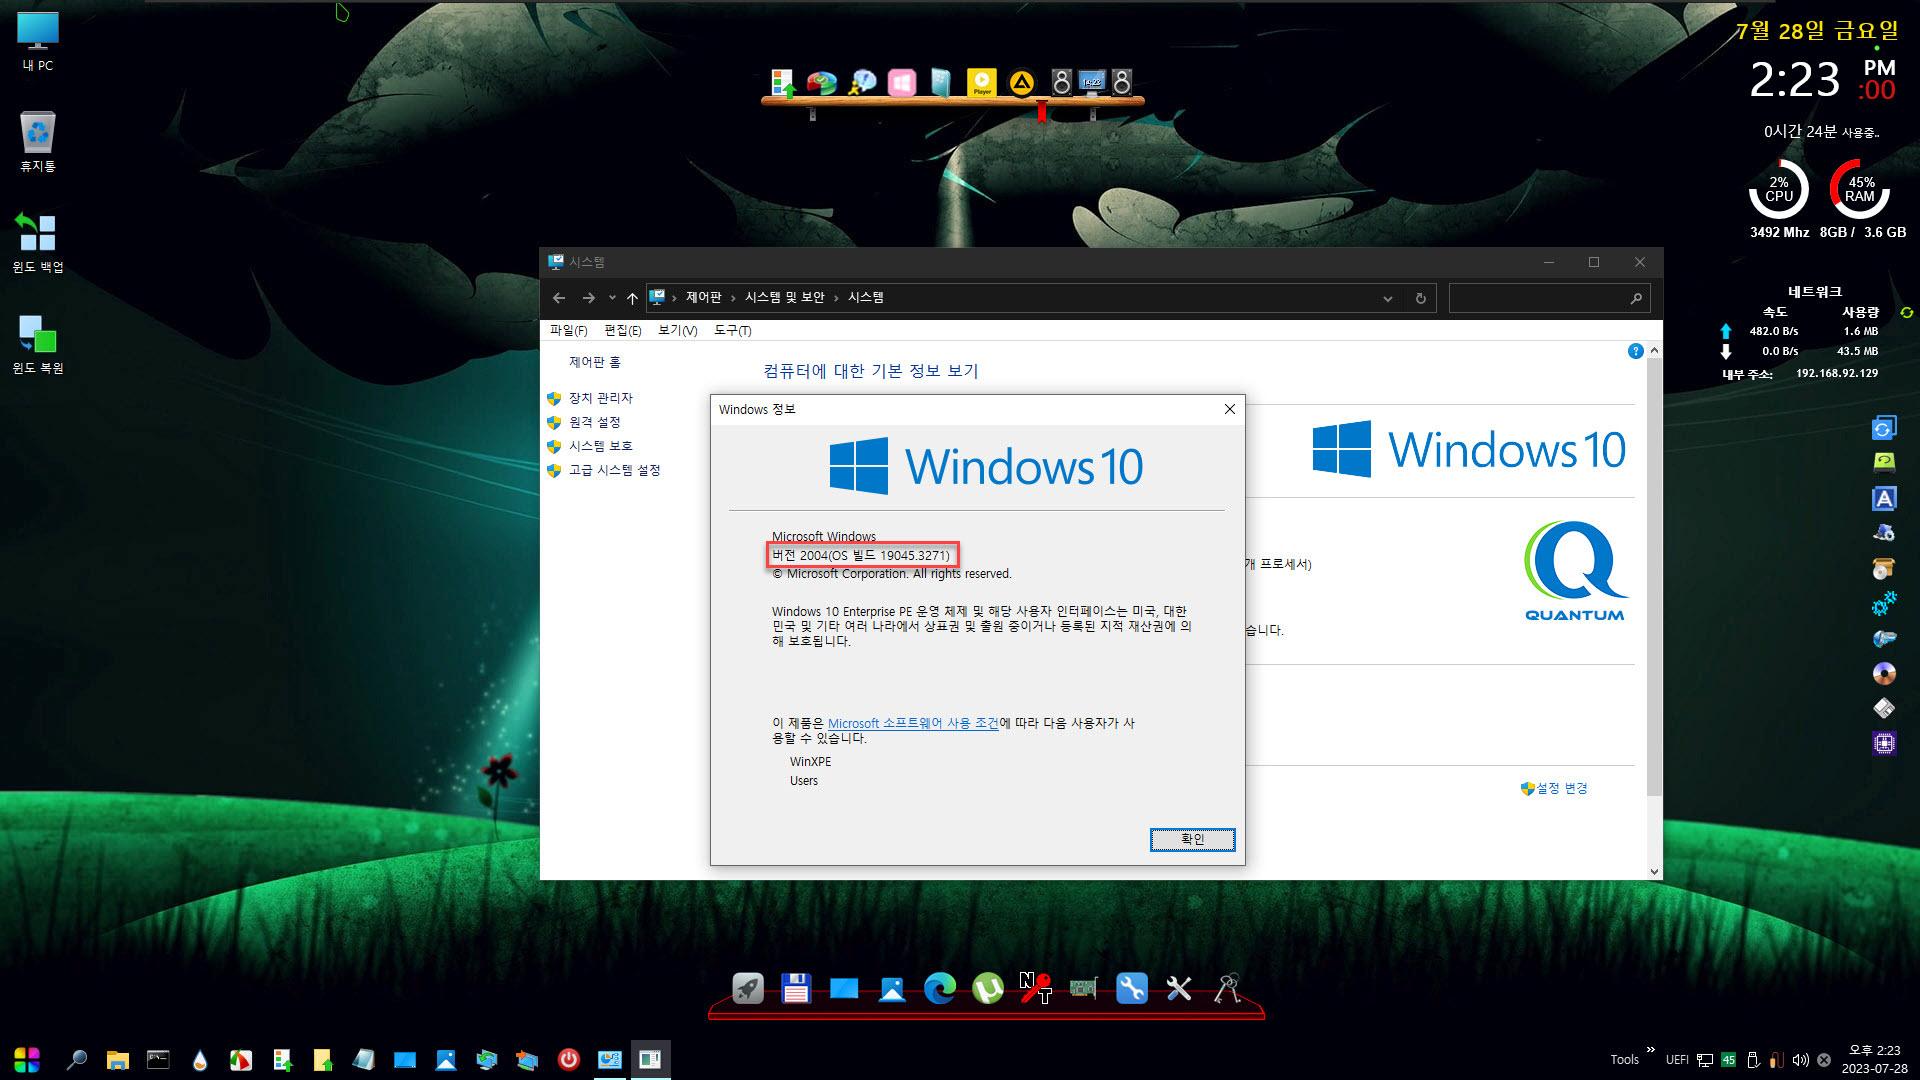
Task: Click the scrollbar down arrow in 시스템 window
Action: click(x=1654, y=871)
